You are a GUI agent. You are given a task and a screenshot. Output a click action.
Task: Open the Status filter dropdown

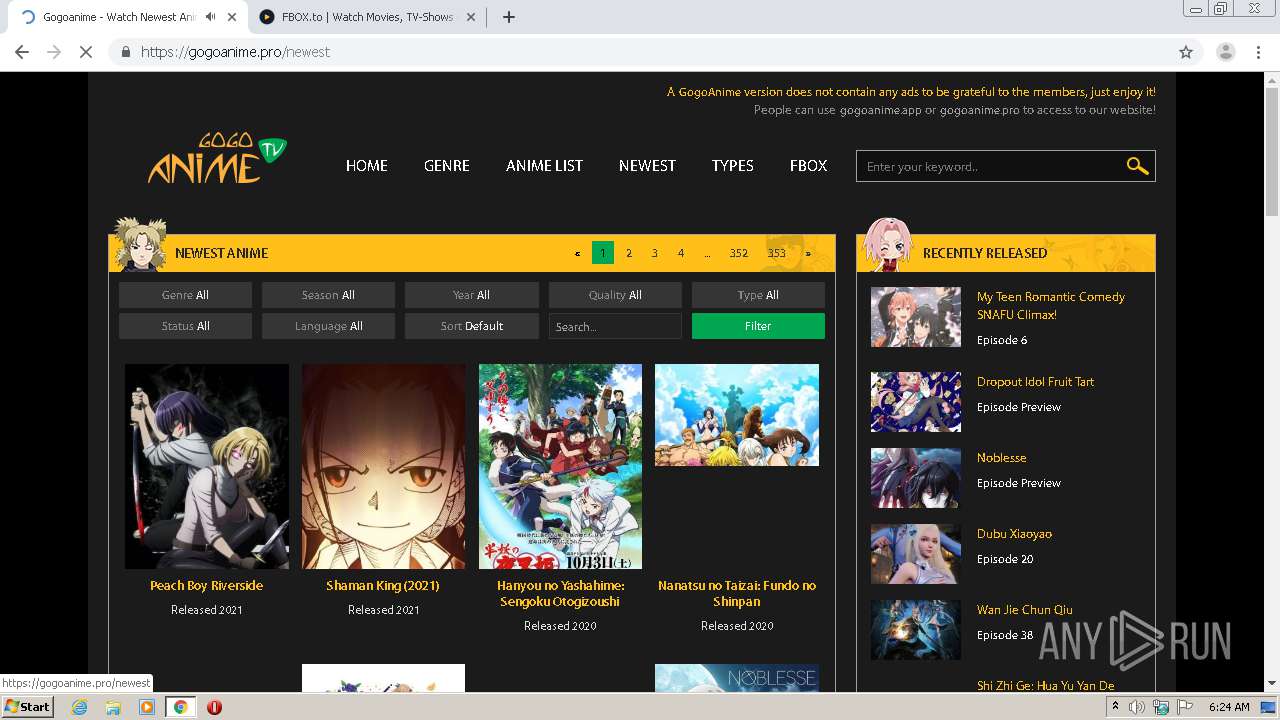(x=185, y=326)
